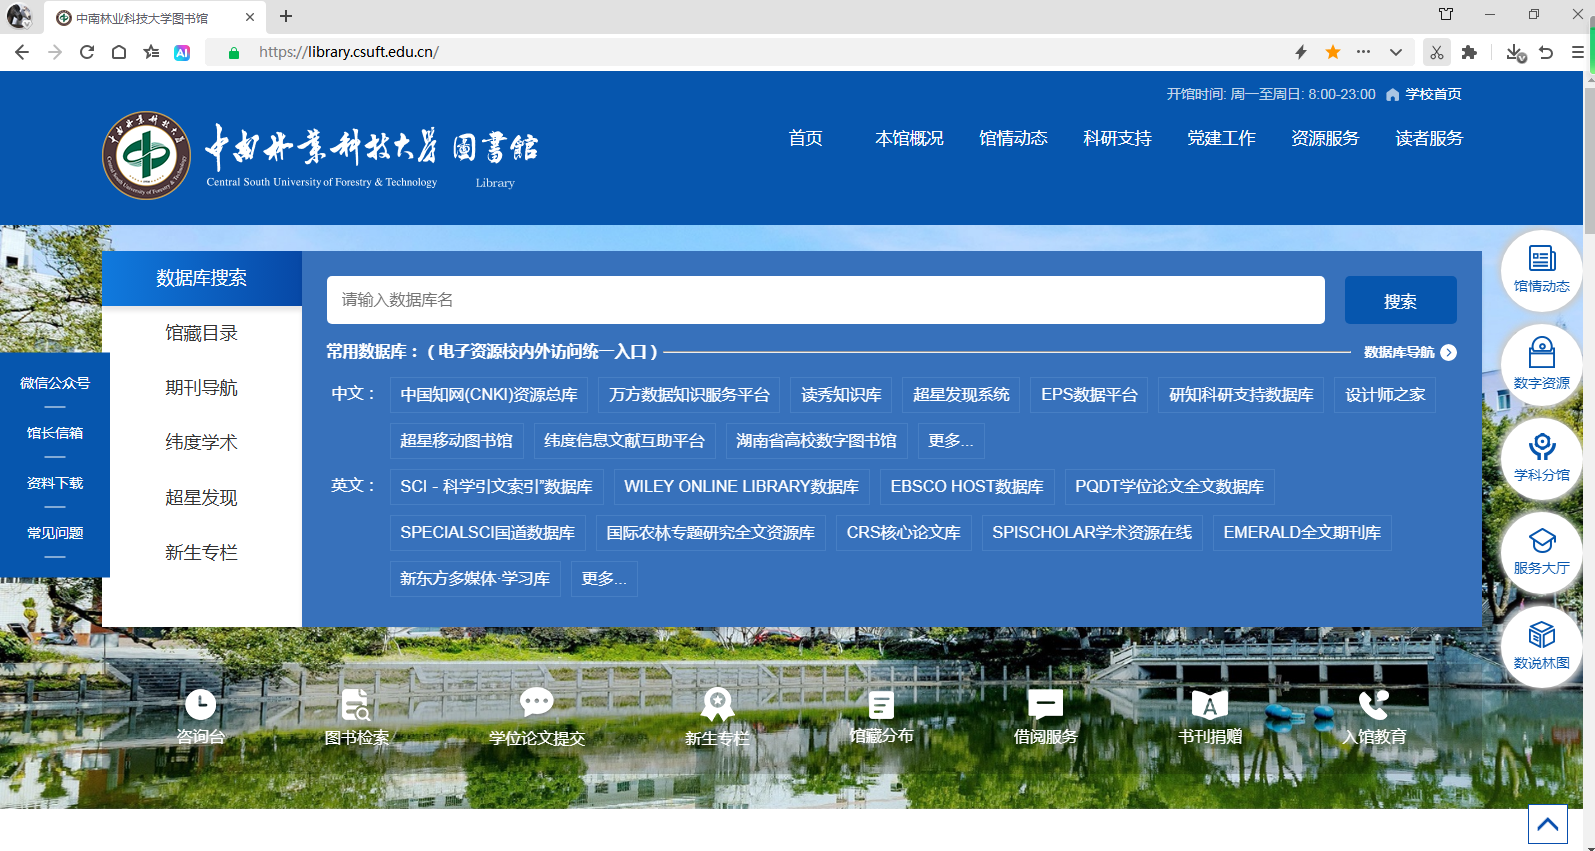
Task: Open 资料下载 in left sidebar
Action: (55, 483)
